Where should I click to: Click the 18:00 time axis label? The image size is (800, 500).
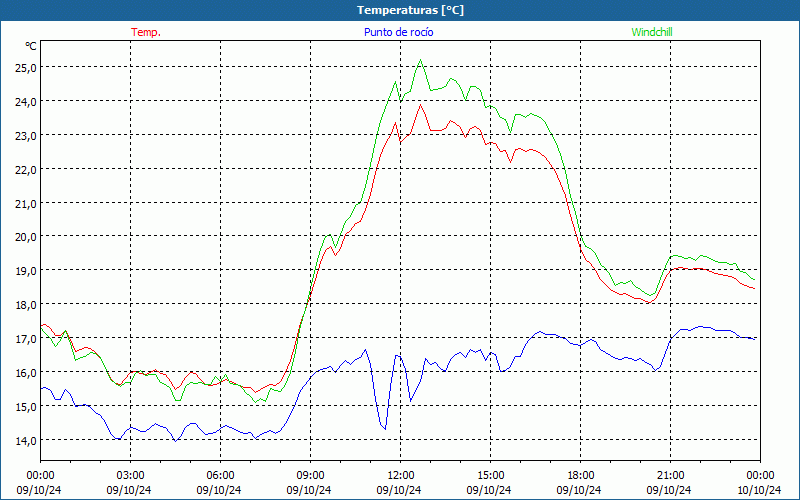[x=581, y=476]
